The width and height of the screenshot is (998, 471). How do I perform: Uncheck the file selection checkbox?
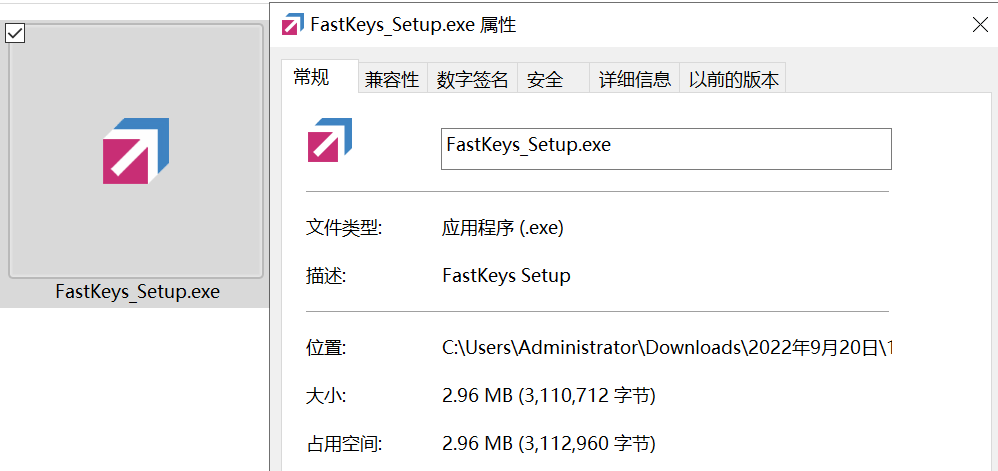coord(15,33)
